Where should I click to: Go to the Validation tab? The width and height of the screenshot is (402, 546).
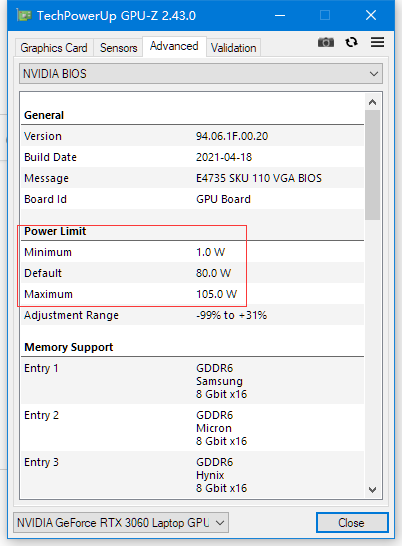233,48
